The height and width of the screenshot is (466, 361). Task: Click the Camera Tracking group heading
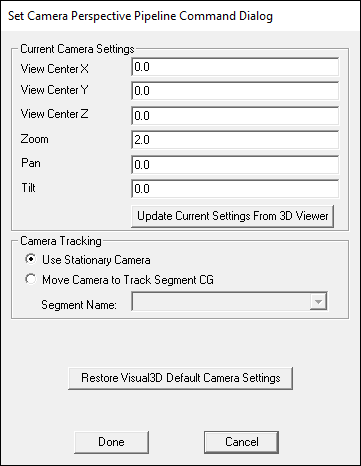pos(61,241)
